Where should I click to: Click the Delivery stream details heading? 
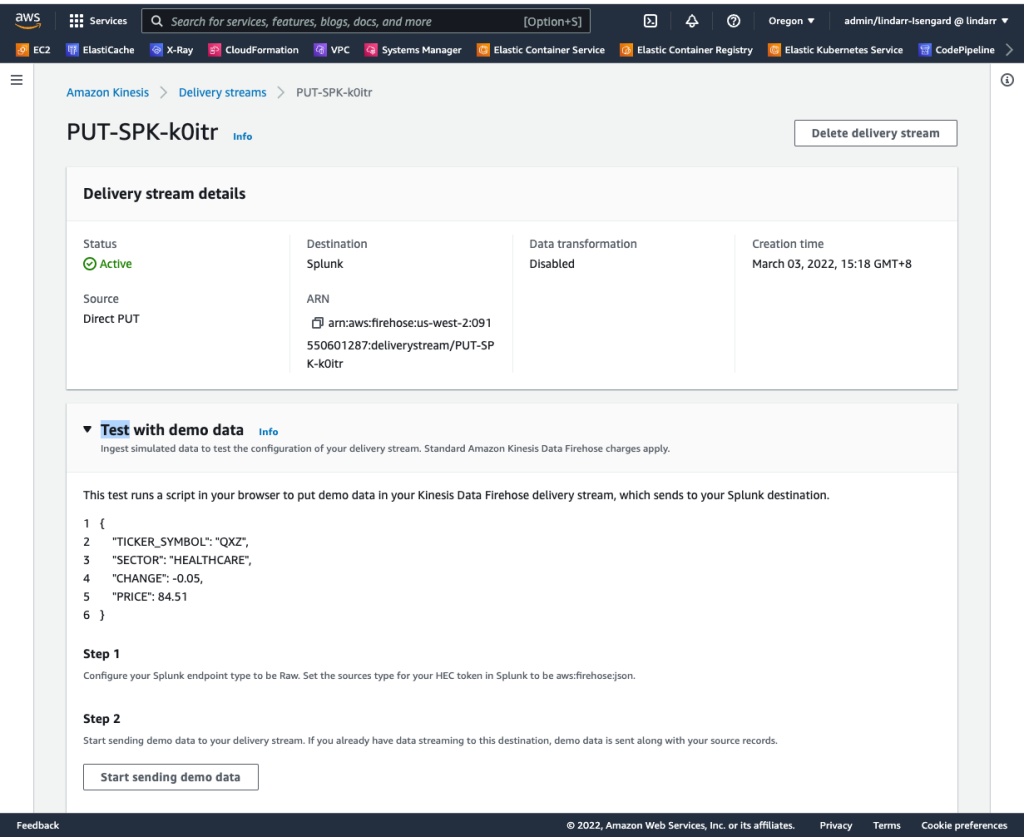pos(164,194)
